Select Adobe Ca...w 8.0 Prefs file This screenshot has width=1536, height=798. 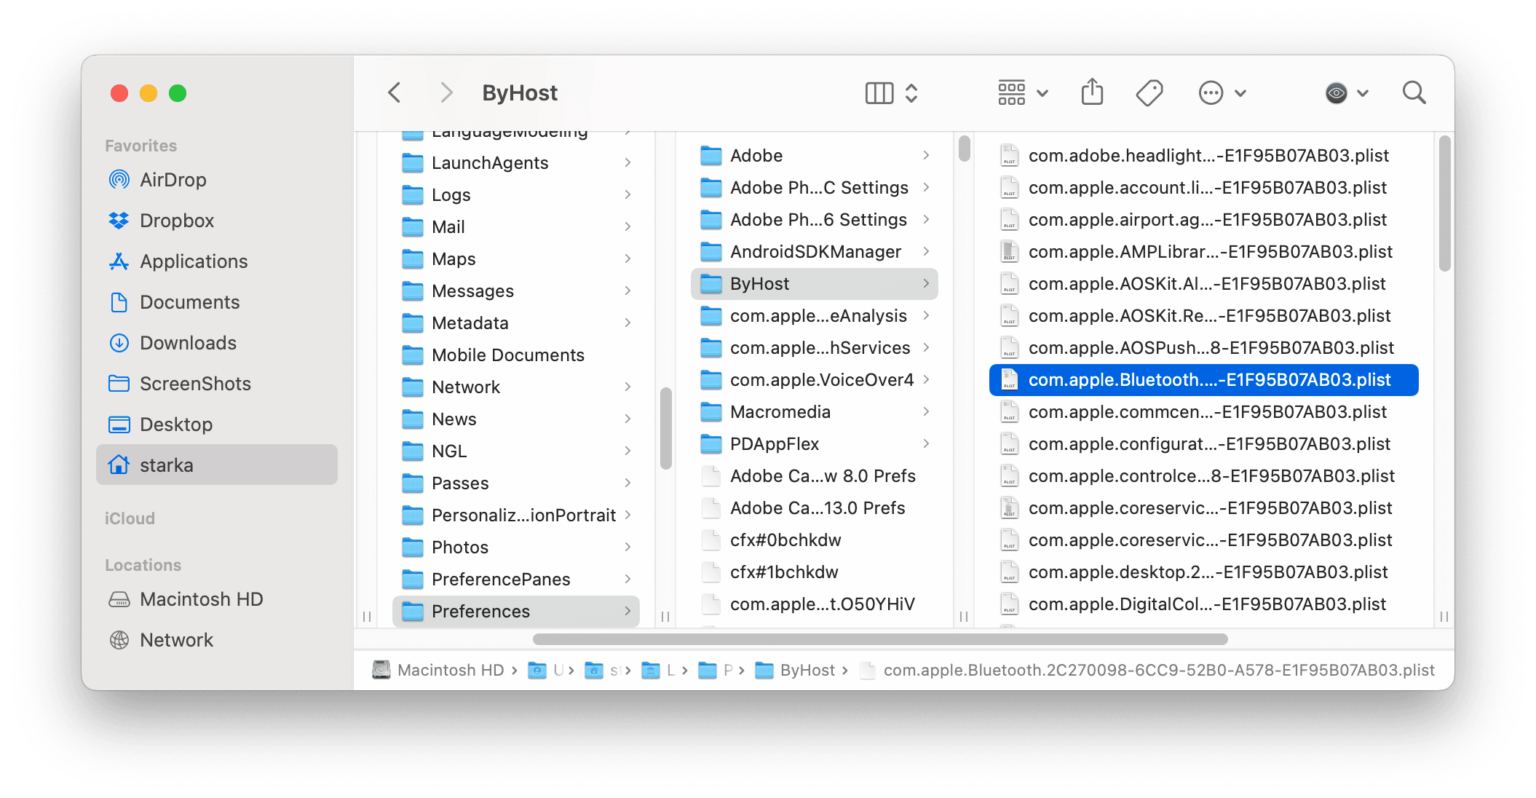pos(815,476)
